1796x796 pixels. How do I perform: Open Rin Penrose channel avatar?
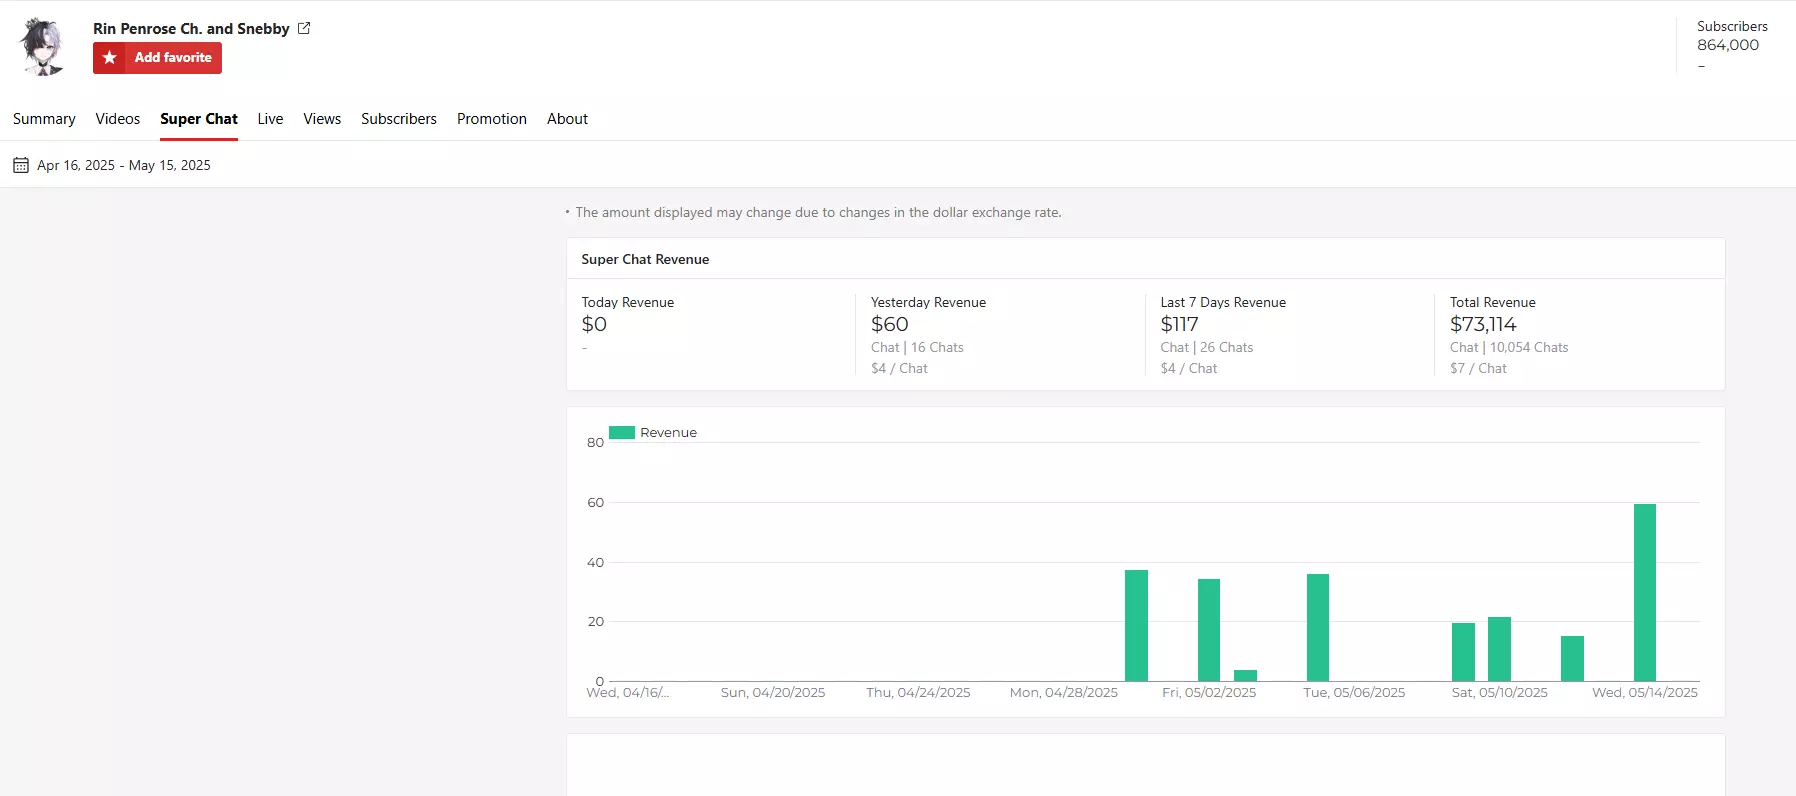(43, 47)
